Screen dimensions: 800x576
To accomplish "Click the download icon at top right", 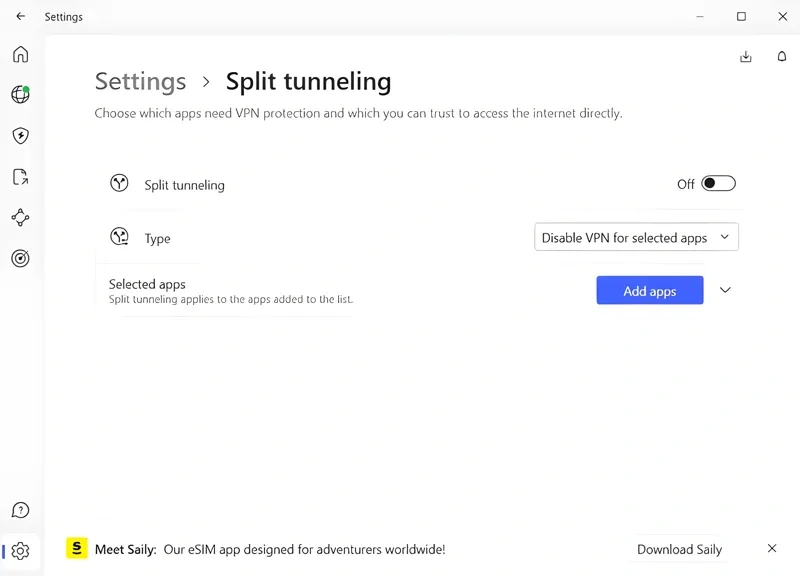I will [x=745, y=57].
